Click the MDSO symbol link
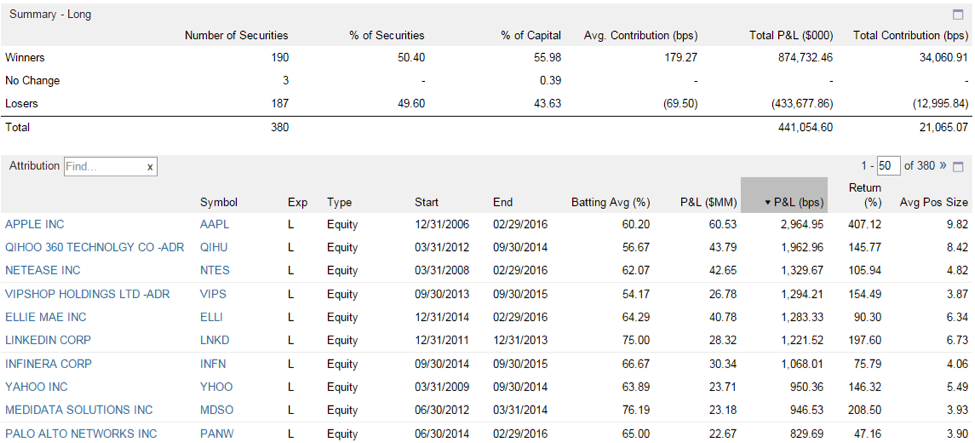Image resolution: width=975 pixels, height=443 pixels. [216, 410]
